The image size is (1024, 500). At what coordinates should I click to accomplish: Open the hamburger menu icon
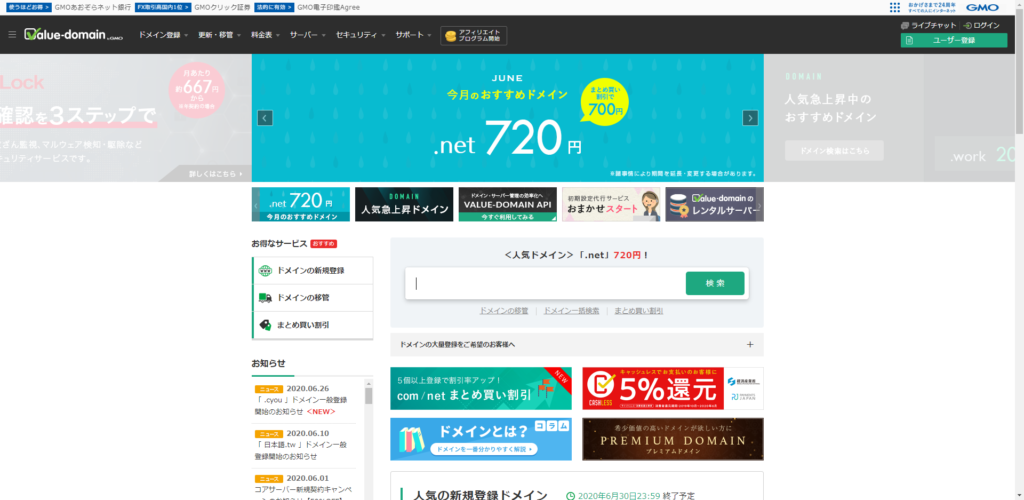[x=12, y=34]
